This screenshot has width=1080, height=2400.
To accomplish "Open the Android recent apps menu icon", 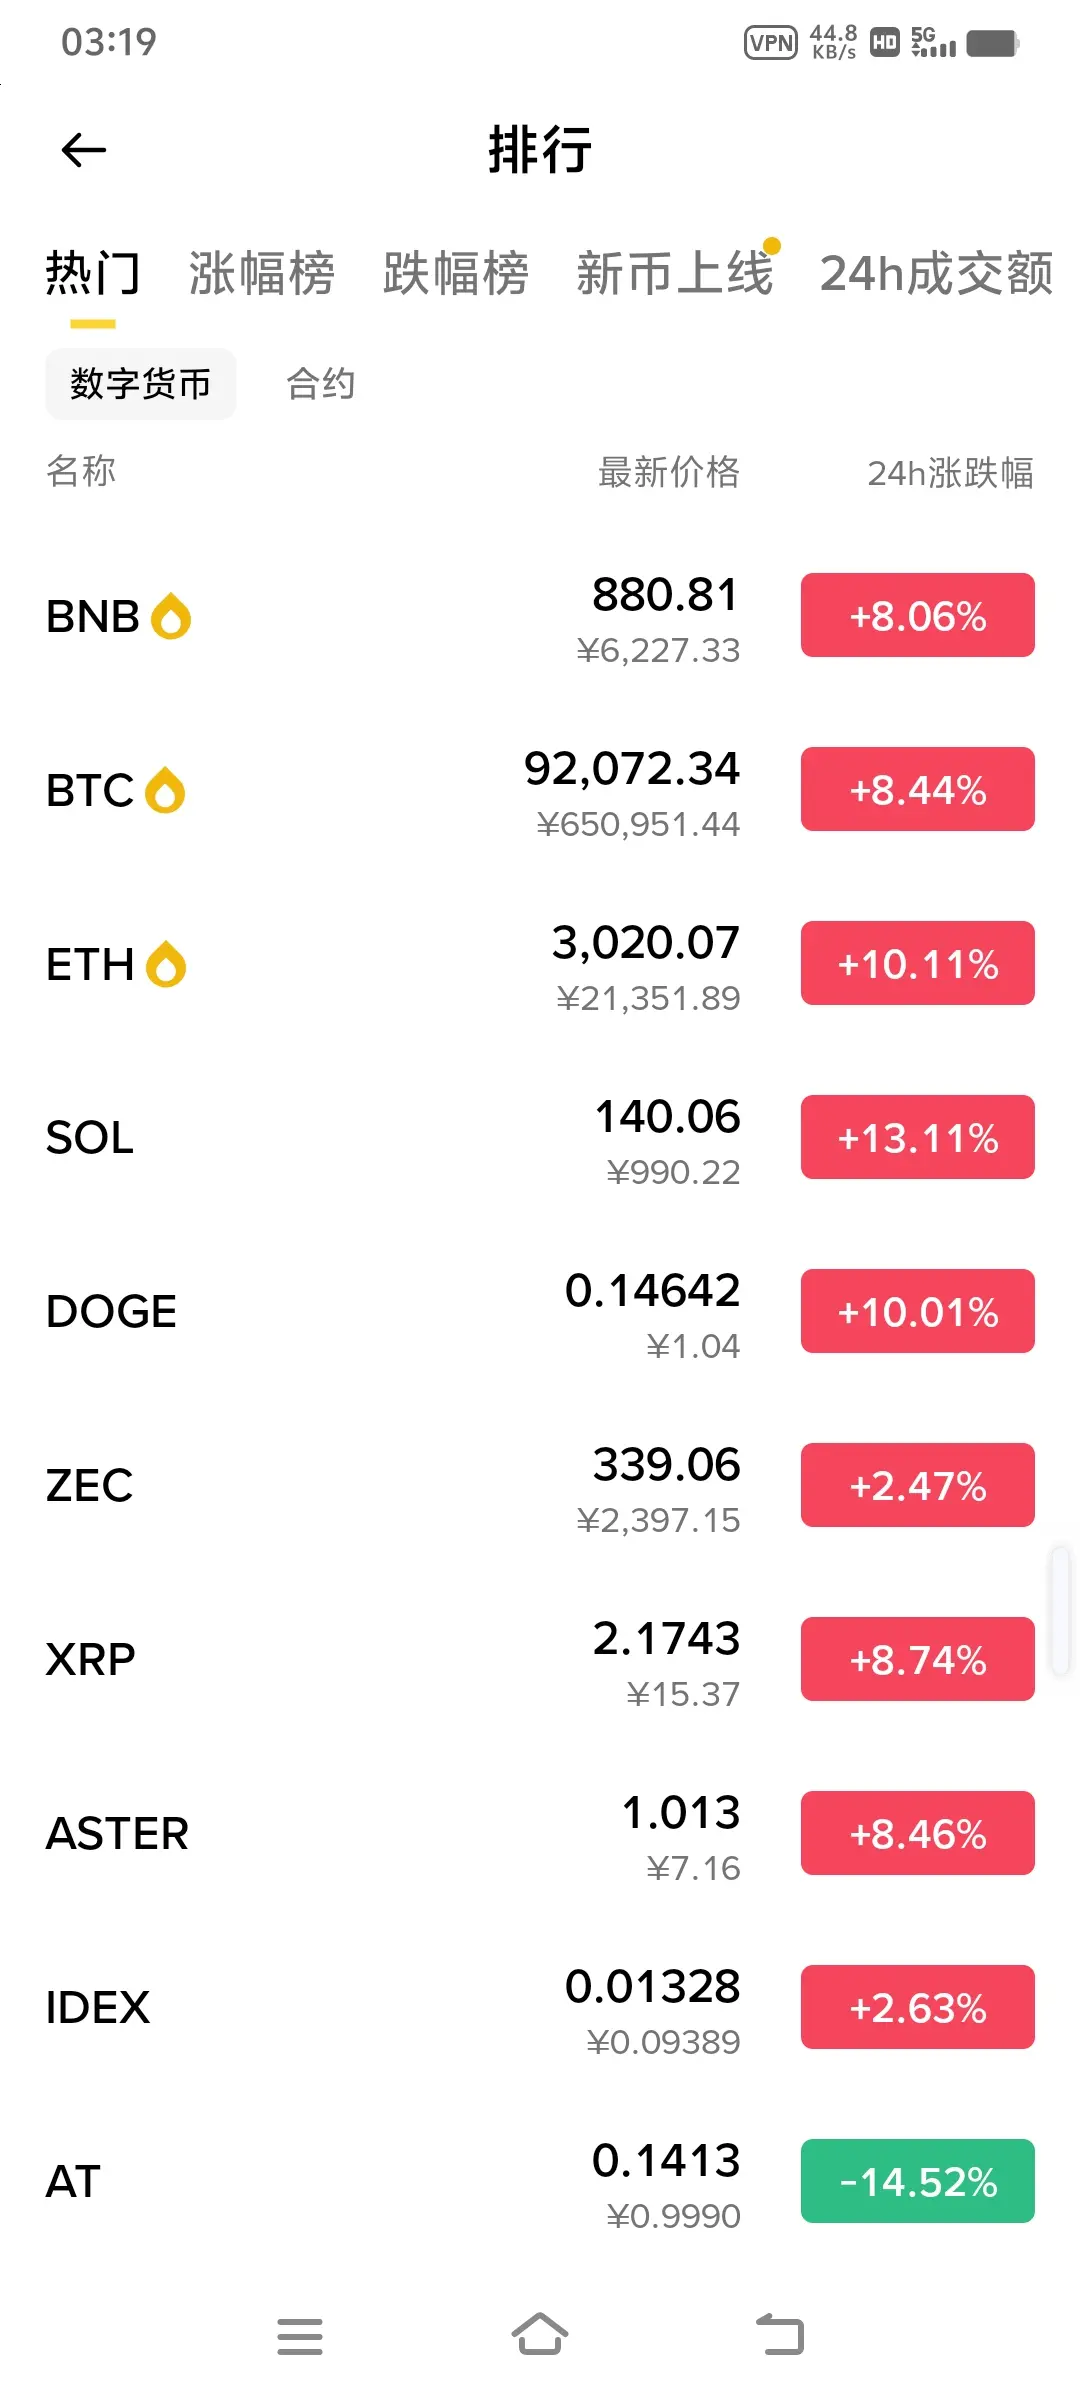I will [300, 2336].
